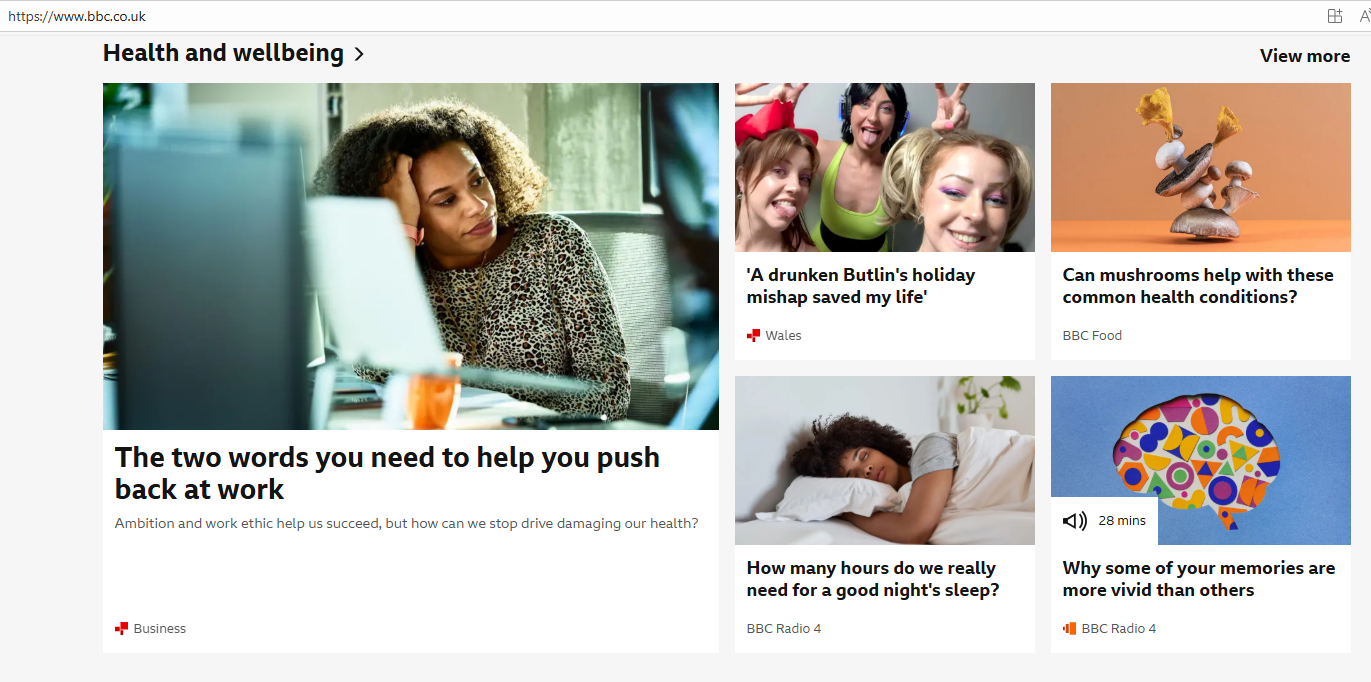Screen dimensions: 1371x682
Task: Open the View more link
Action: click(1304, 56)
